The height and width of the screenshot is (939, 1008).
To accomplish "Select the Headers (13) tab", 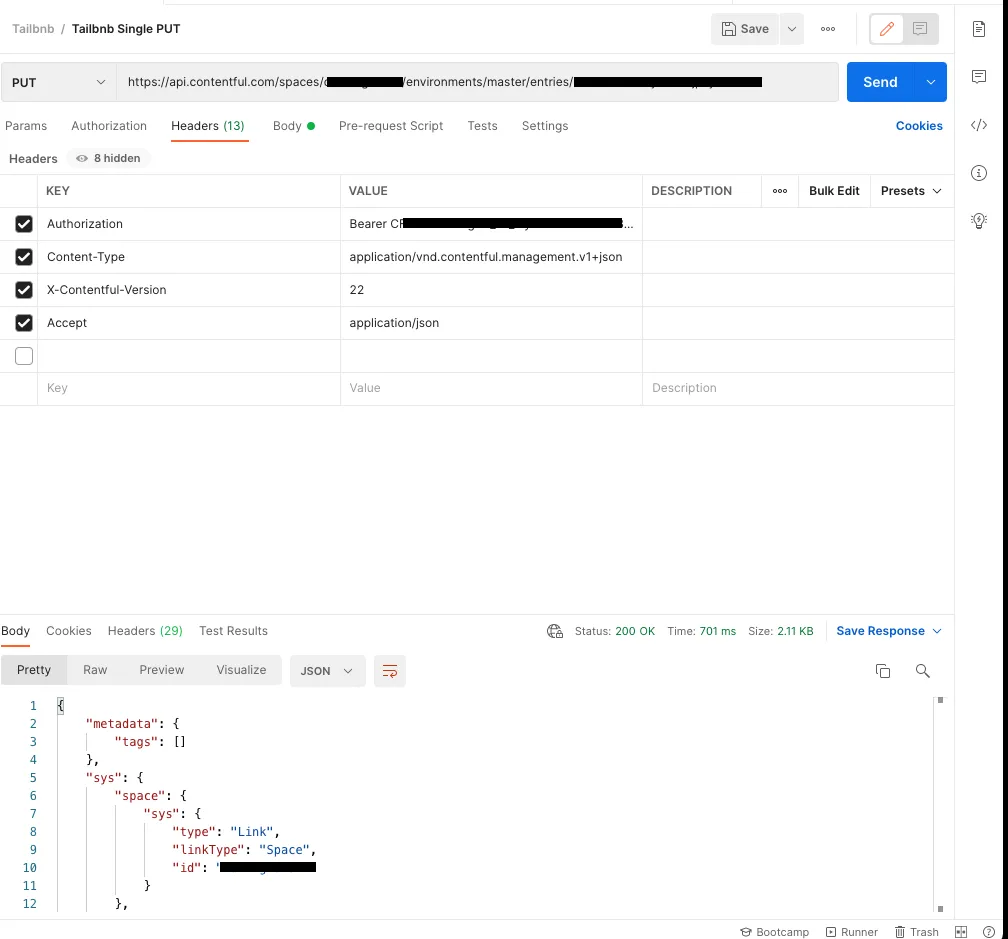I will 208,126.
